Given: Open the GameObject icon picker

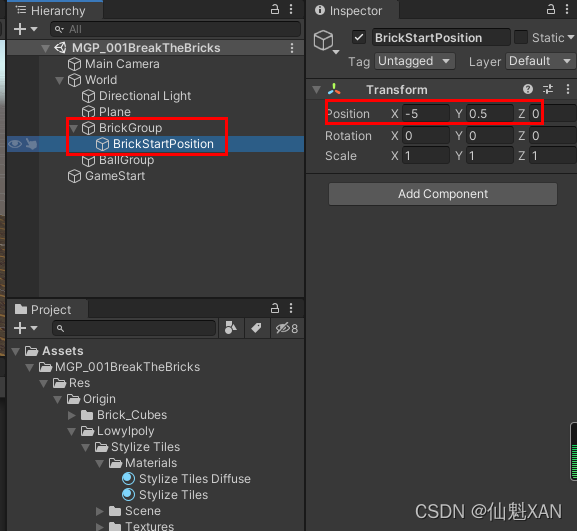Looking at the screenshot, I should click(326, 42).
